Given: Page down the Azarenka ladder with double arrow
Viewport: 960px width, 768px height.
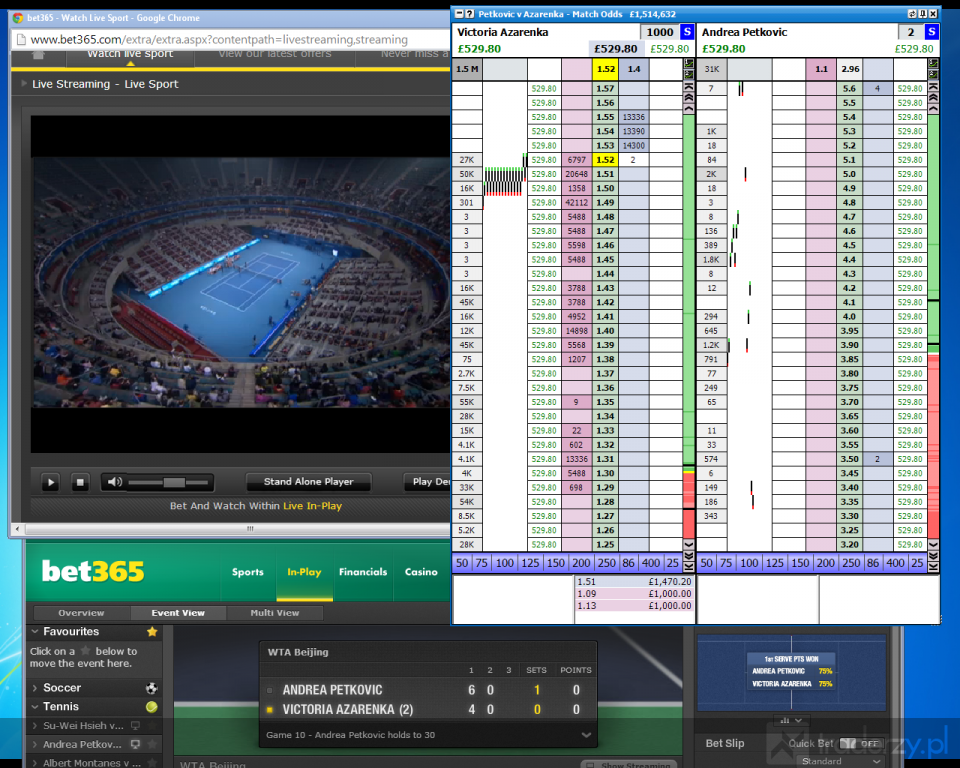Looking at the screenshot, I should click(x=689, y=555).
